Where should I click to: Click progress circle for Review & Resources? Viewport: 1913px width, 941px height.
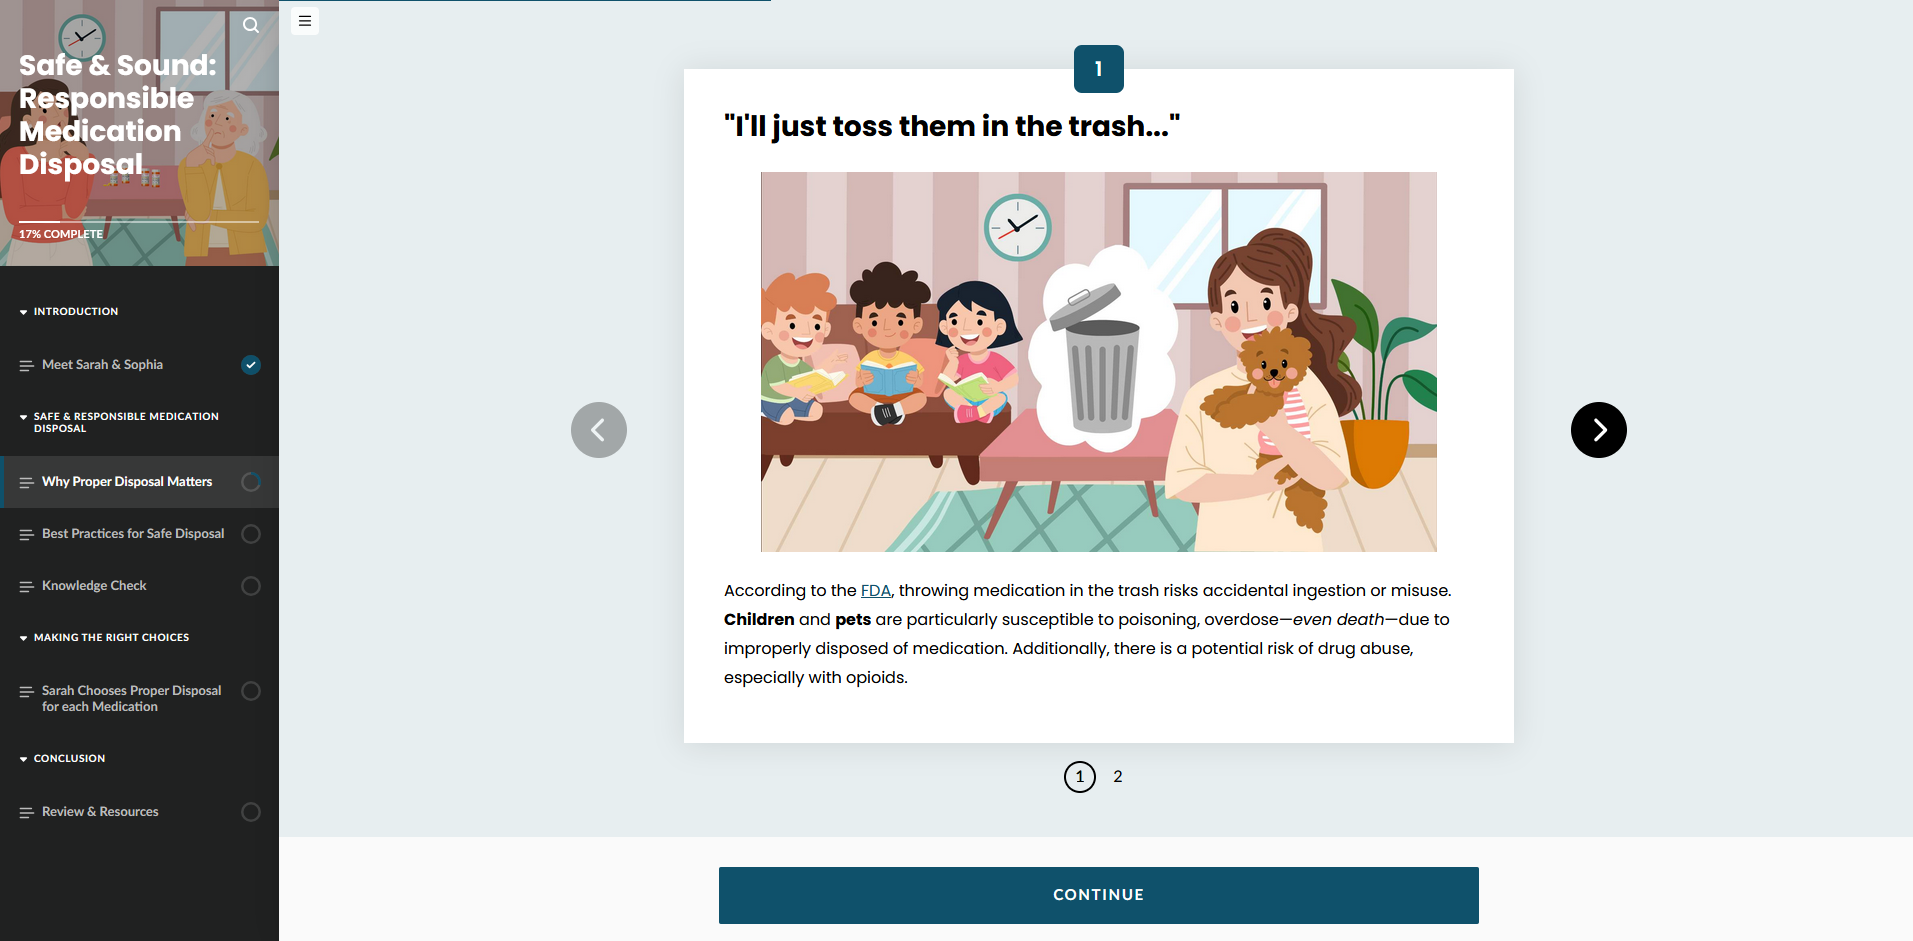click(251, 812)
